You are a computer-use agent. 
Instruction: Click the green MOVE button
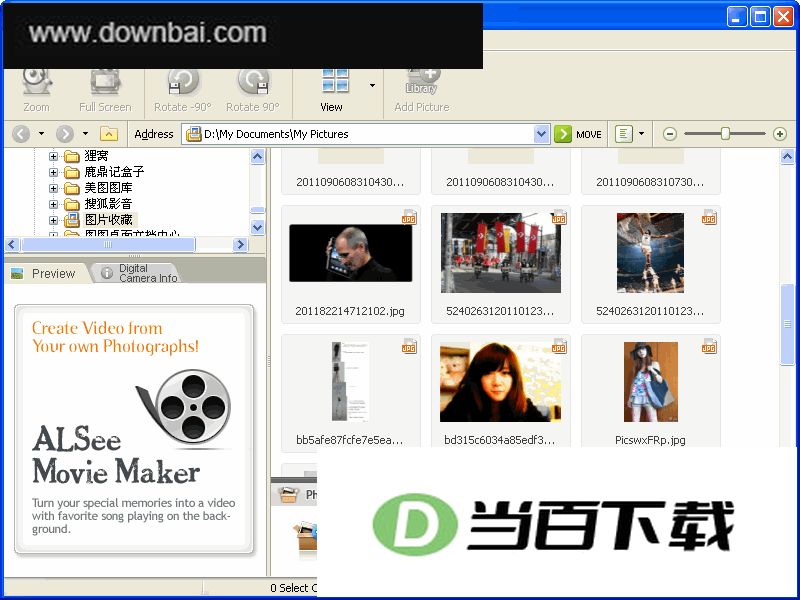(578, 134)
